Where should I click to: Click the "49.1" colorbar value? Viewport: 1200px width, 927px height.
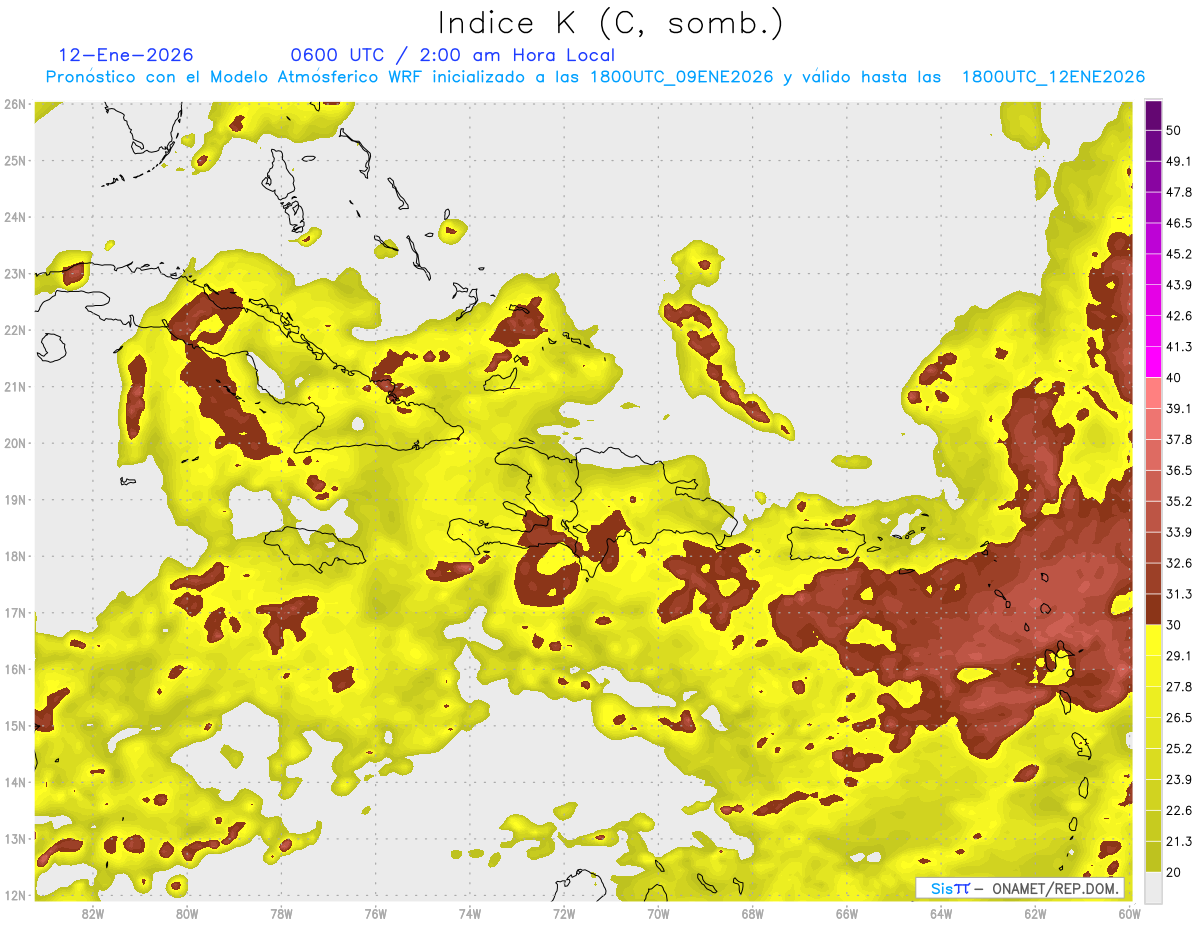coord(1179,162)
